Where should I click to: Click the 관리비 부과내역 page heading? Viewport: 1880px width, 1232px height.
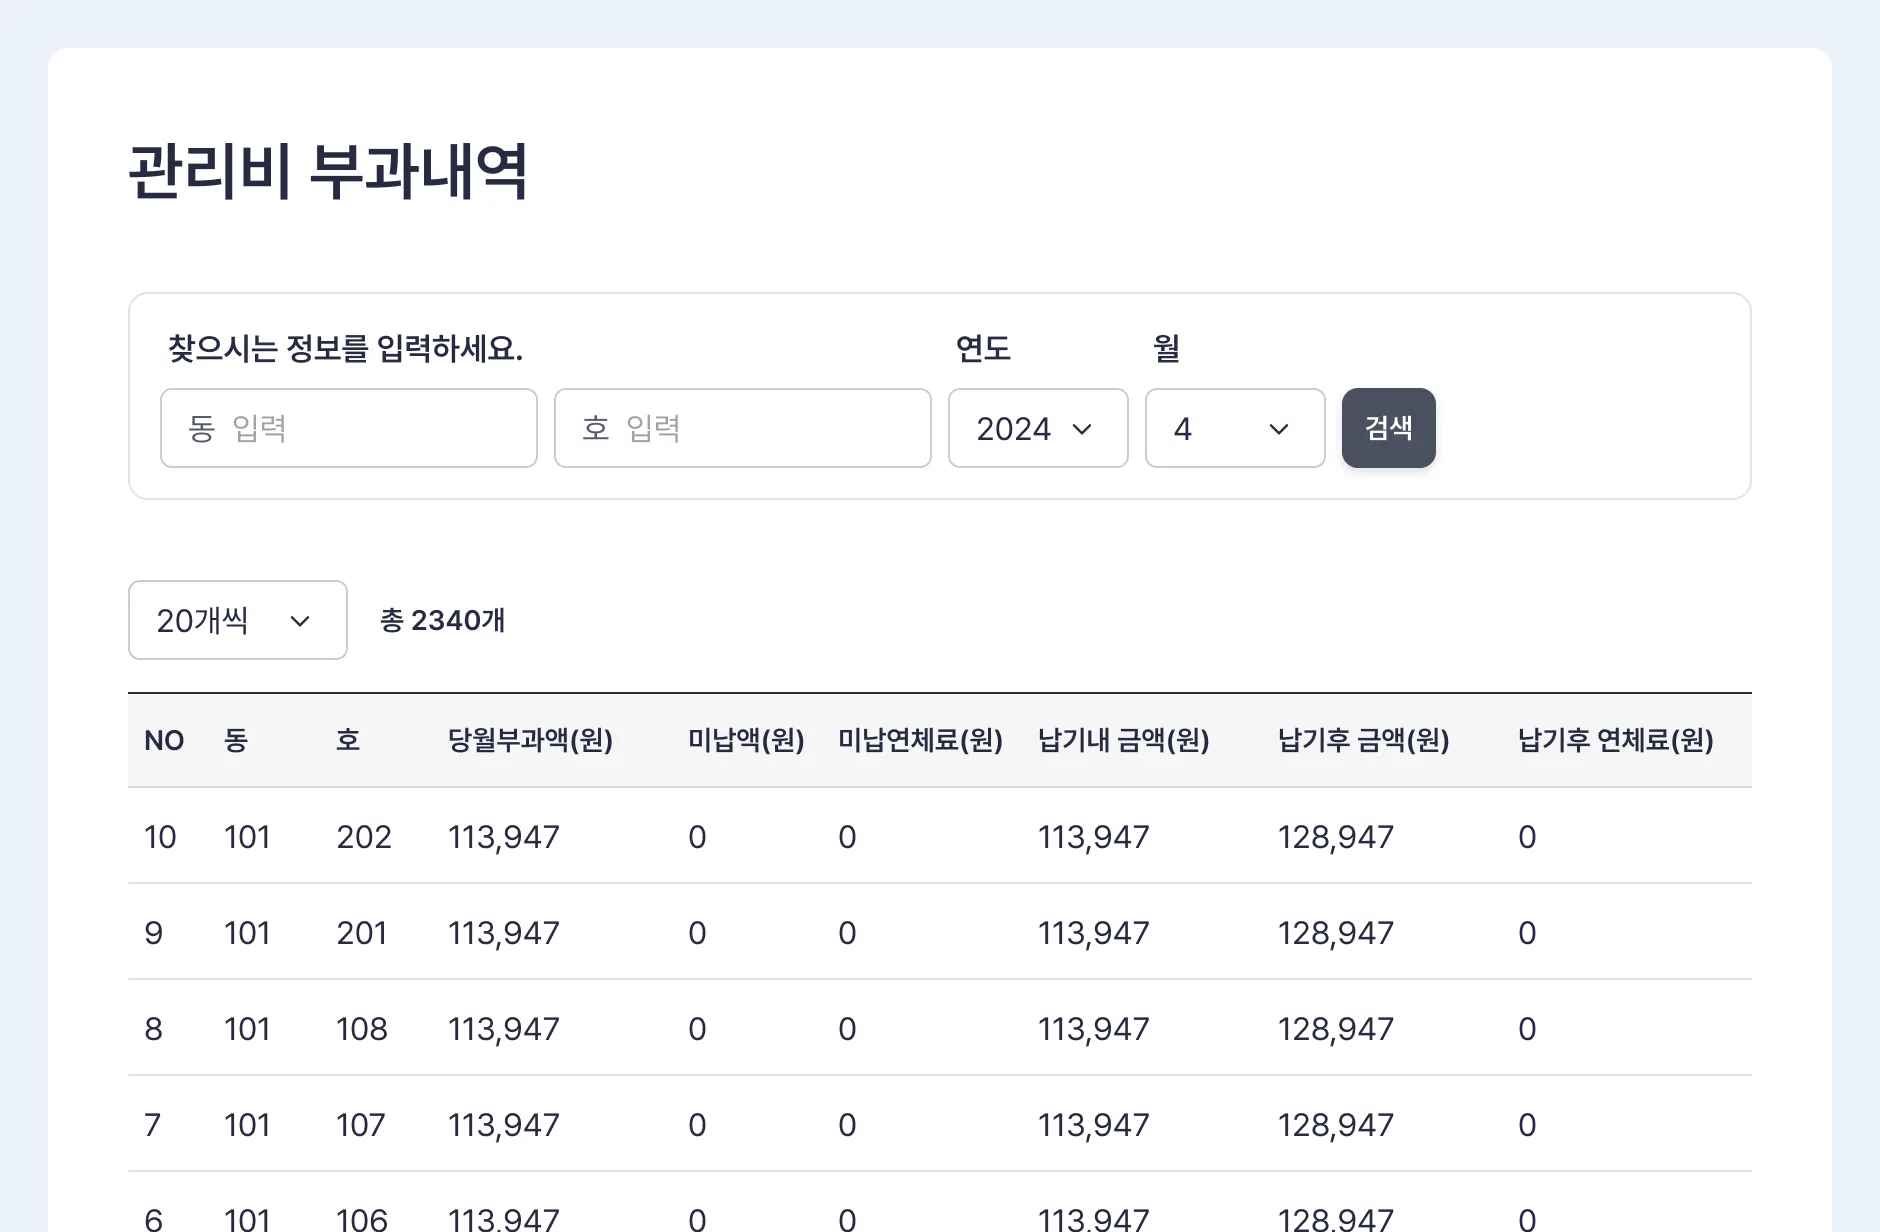(328, 172)
